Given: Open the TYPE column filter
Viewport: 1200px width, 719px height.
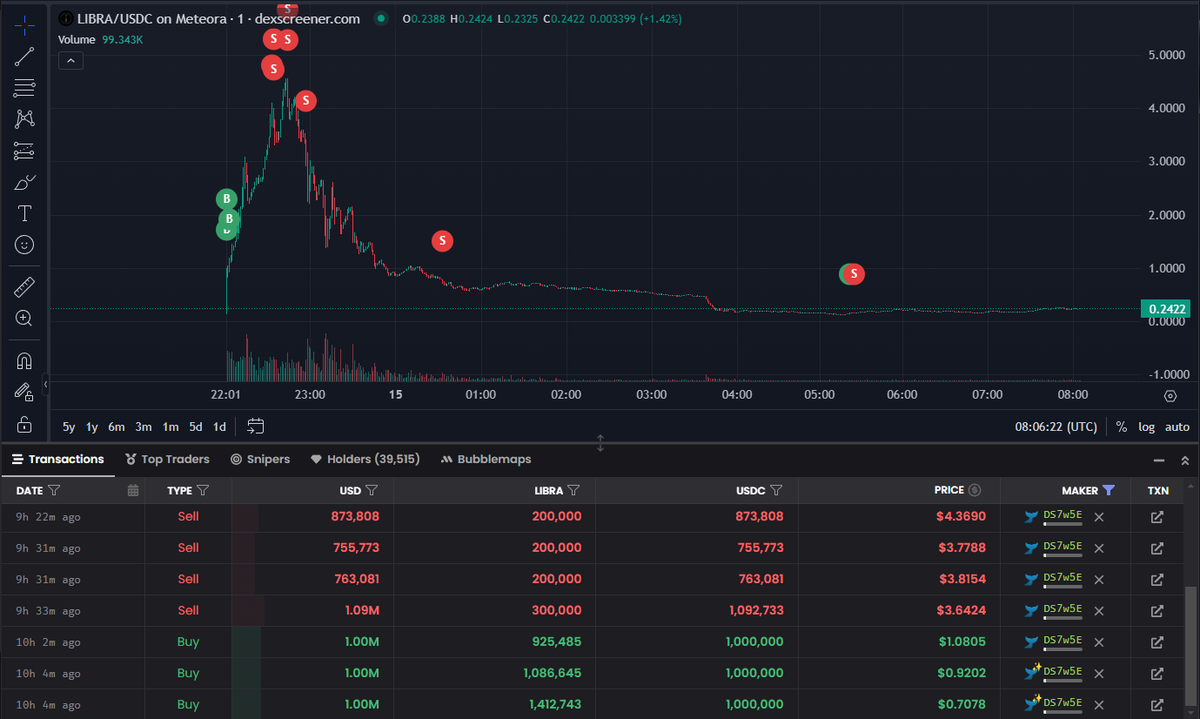Looking at the screenshot, I should [202, 490].
